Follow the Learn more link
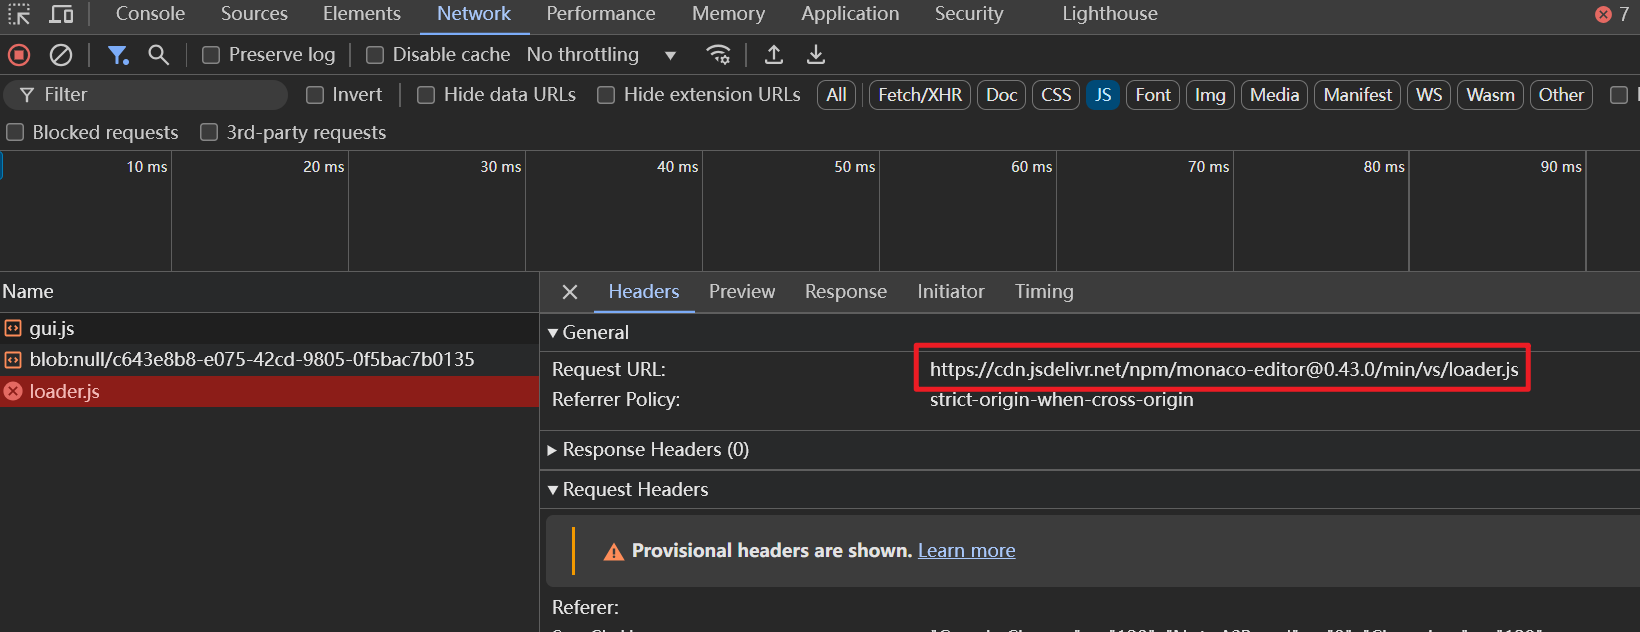 click(966, 550)
